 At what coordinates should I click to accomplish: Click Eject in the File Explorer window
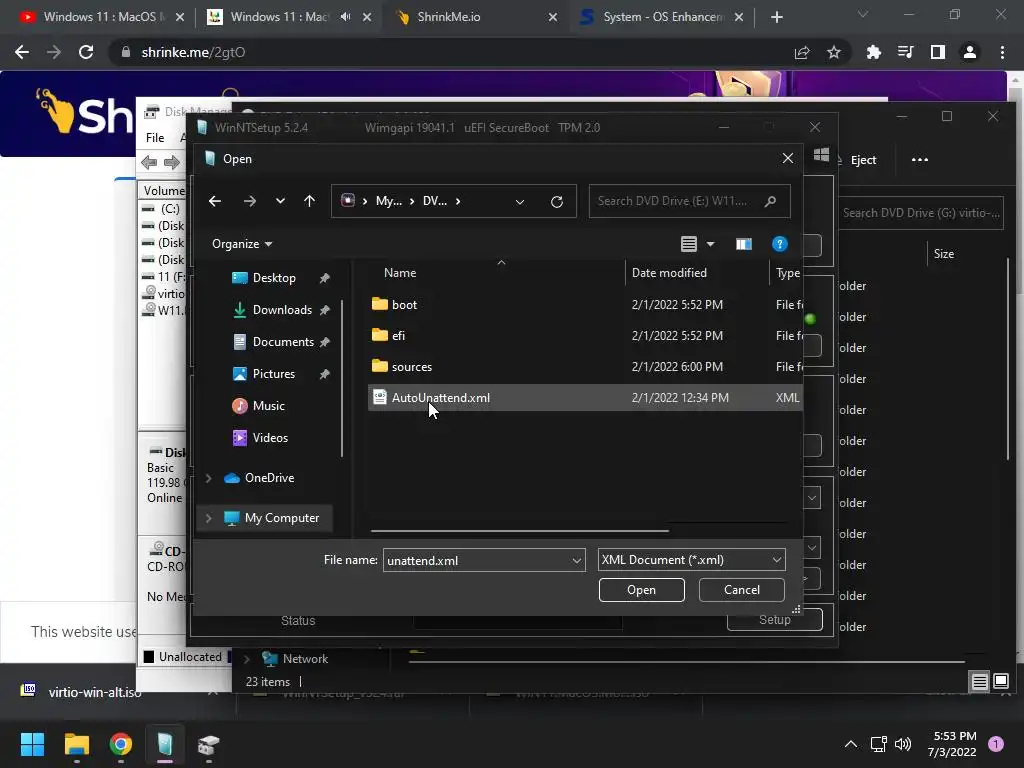[863, 160]
